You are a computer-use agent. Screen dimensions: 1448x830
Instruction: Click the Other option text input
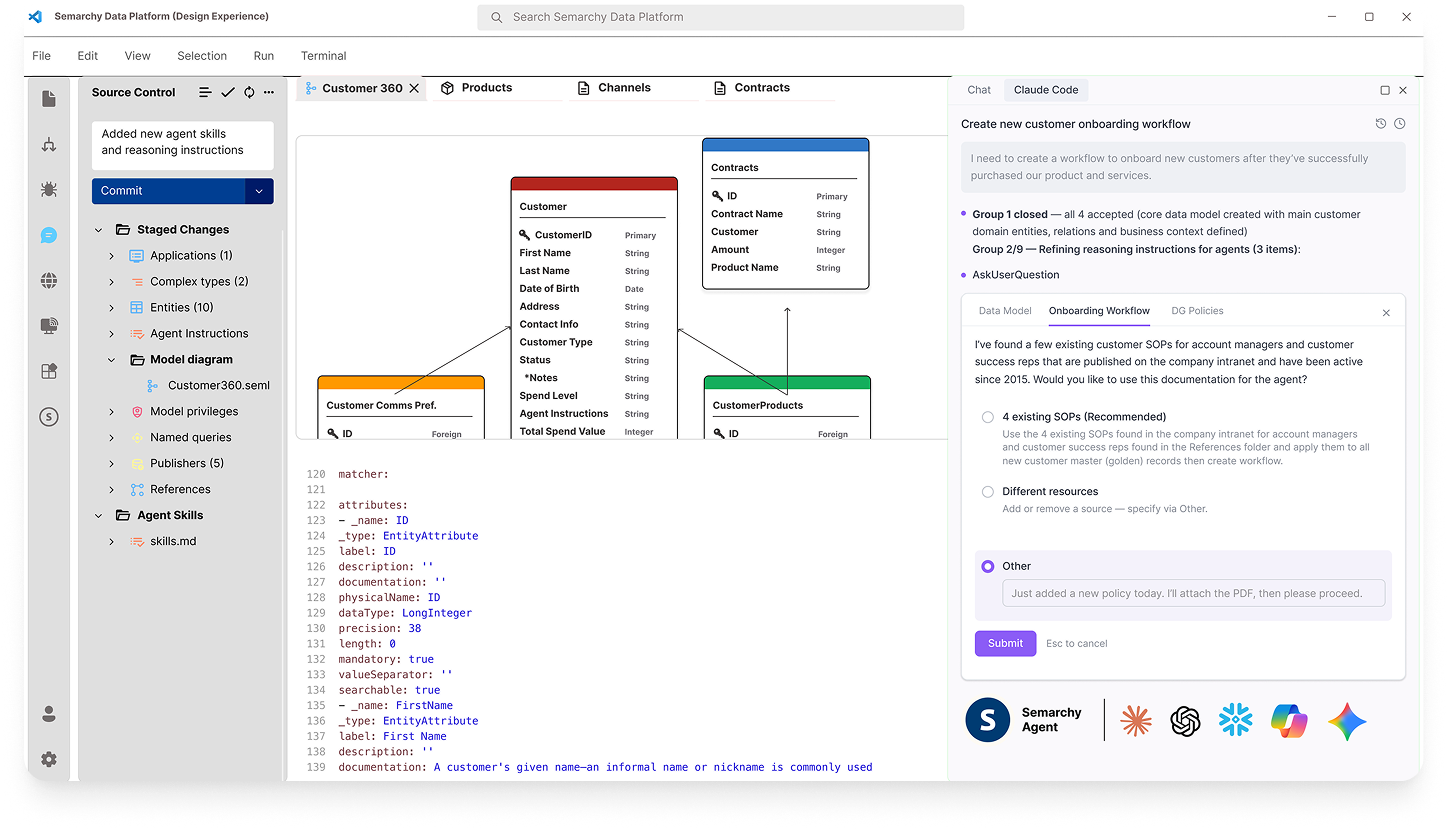[1194, 593]
